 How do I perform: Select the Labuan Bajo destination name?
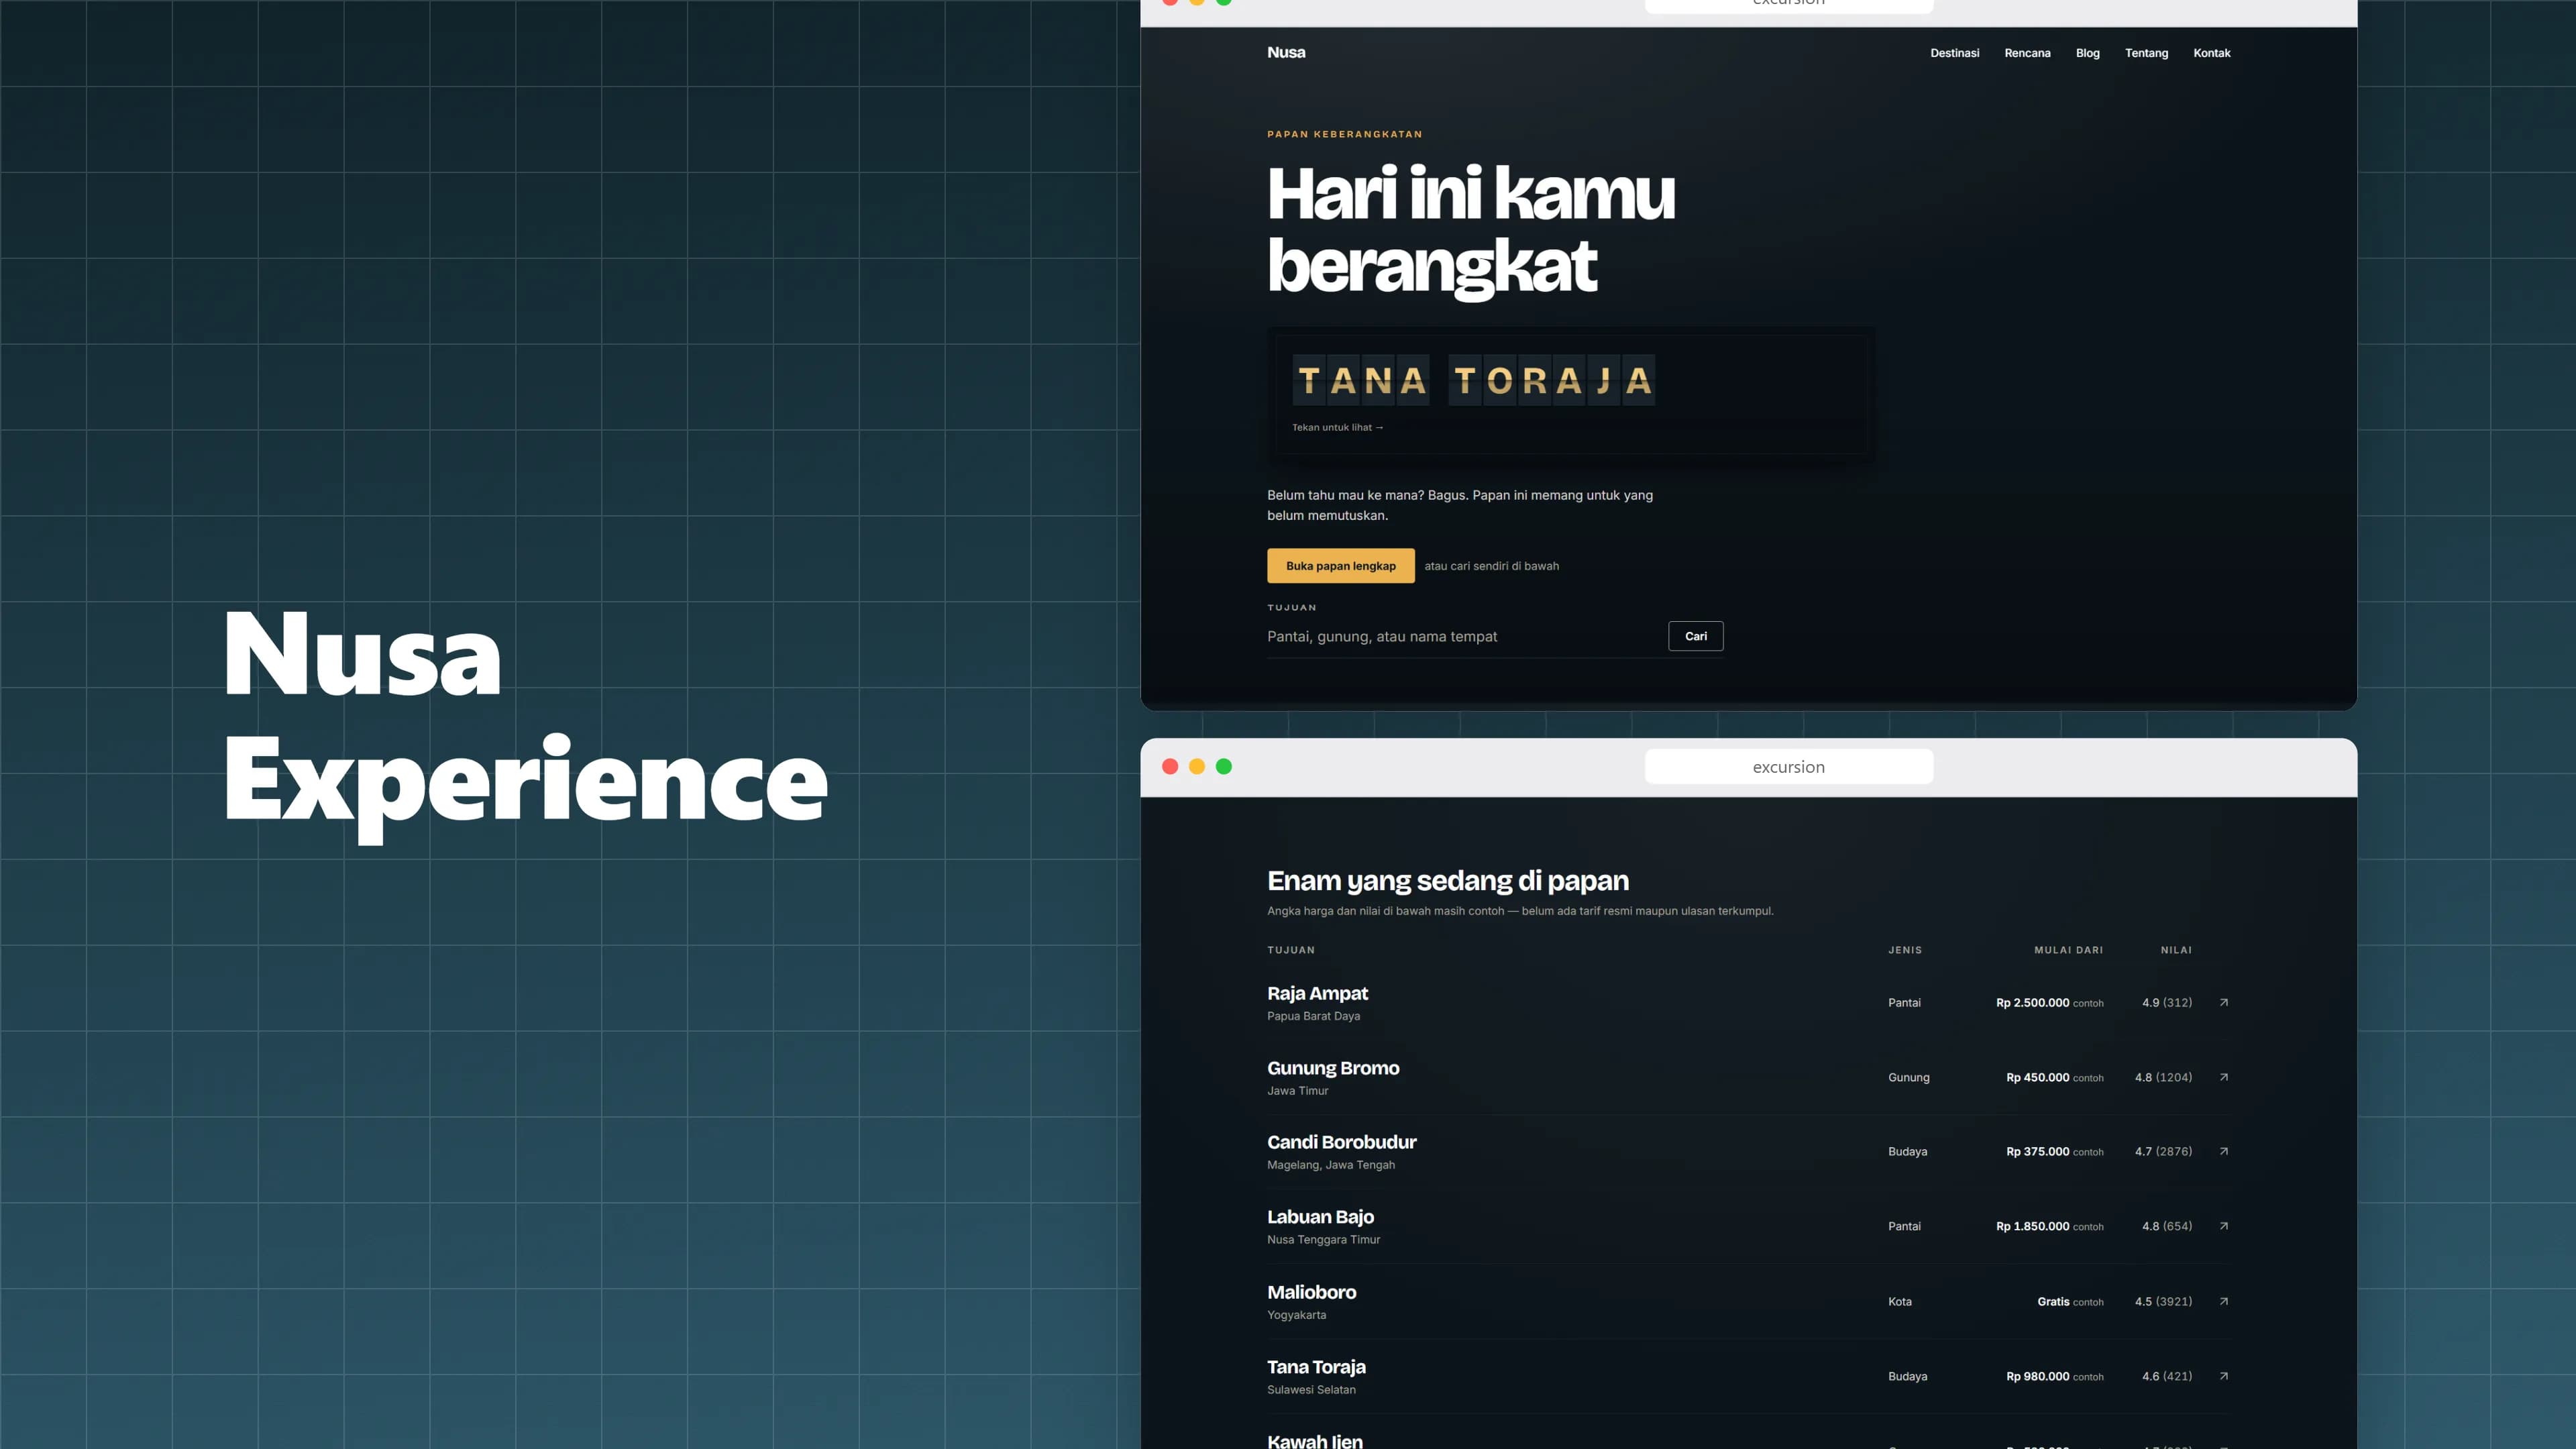tap(1320, 1217)
